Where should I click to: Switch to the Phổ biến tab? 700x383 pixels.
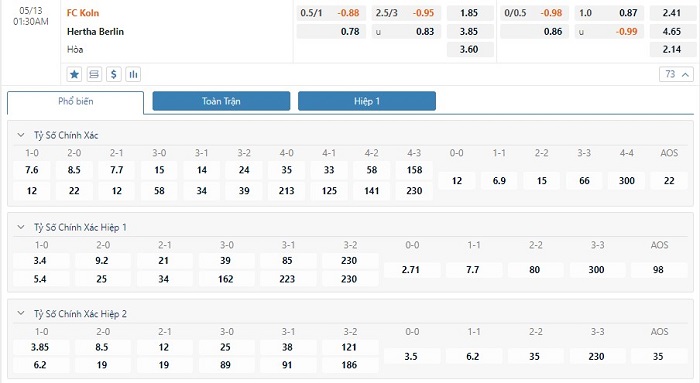(75, 102)
